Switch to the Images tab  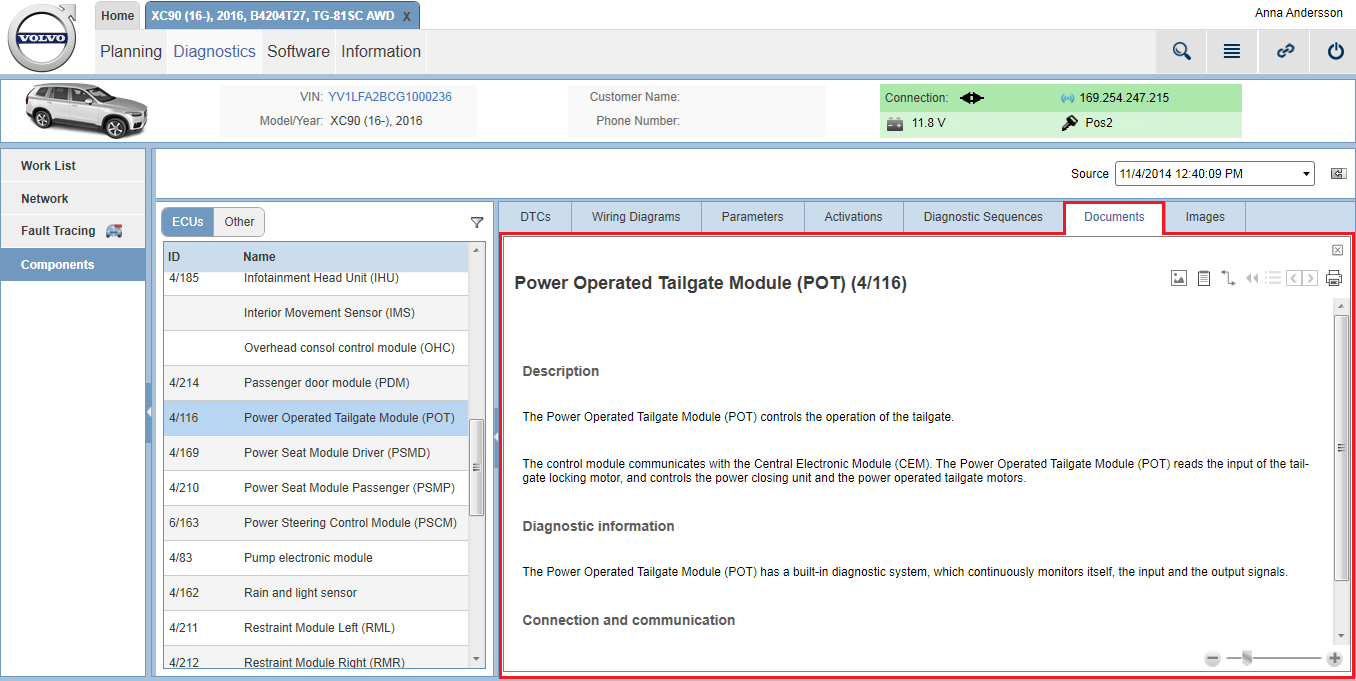1205,217
